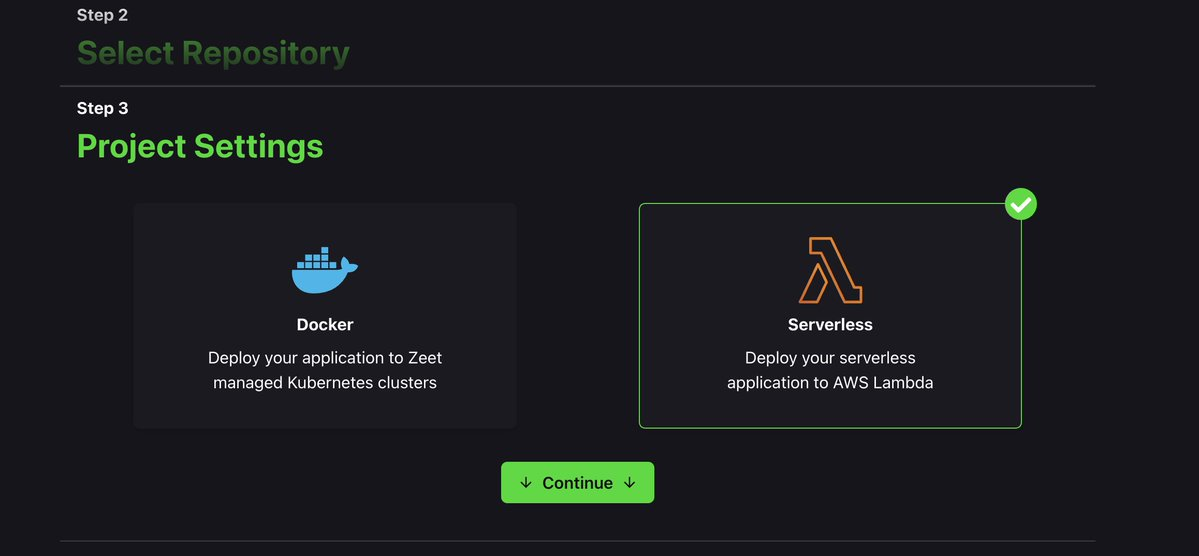Select the Docker deployment card

click(x=324, y=316)
